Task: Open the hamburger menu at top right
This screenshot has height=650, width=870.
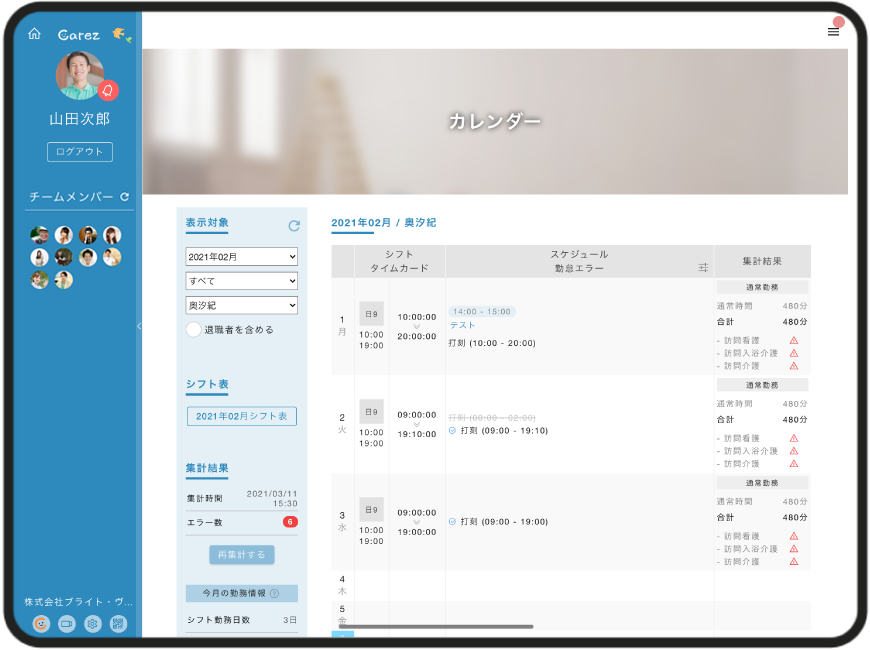Action: (x=833, y=32)
